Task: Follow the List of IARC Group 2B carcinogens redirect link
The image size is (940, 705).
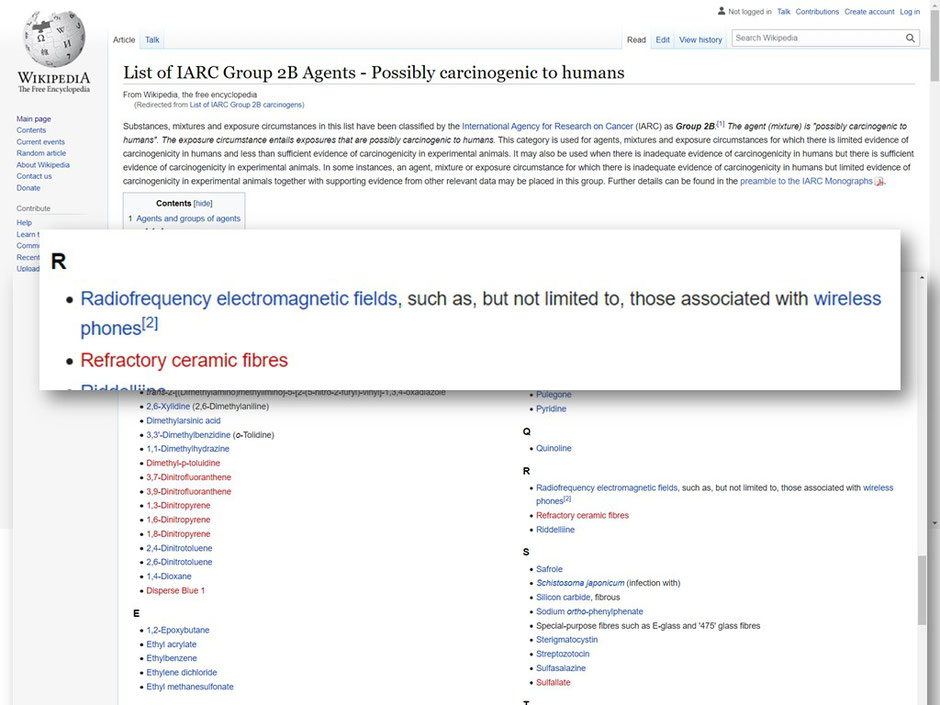Action: tap(246, 105)
